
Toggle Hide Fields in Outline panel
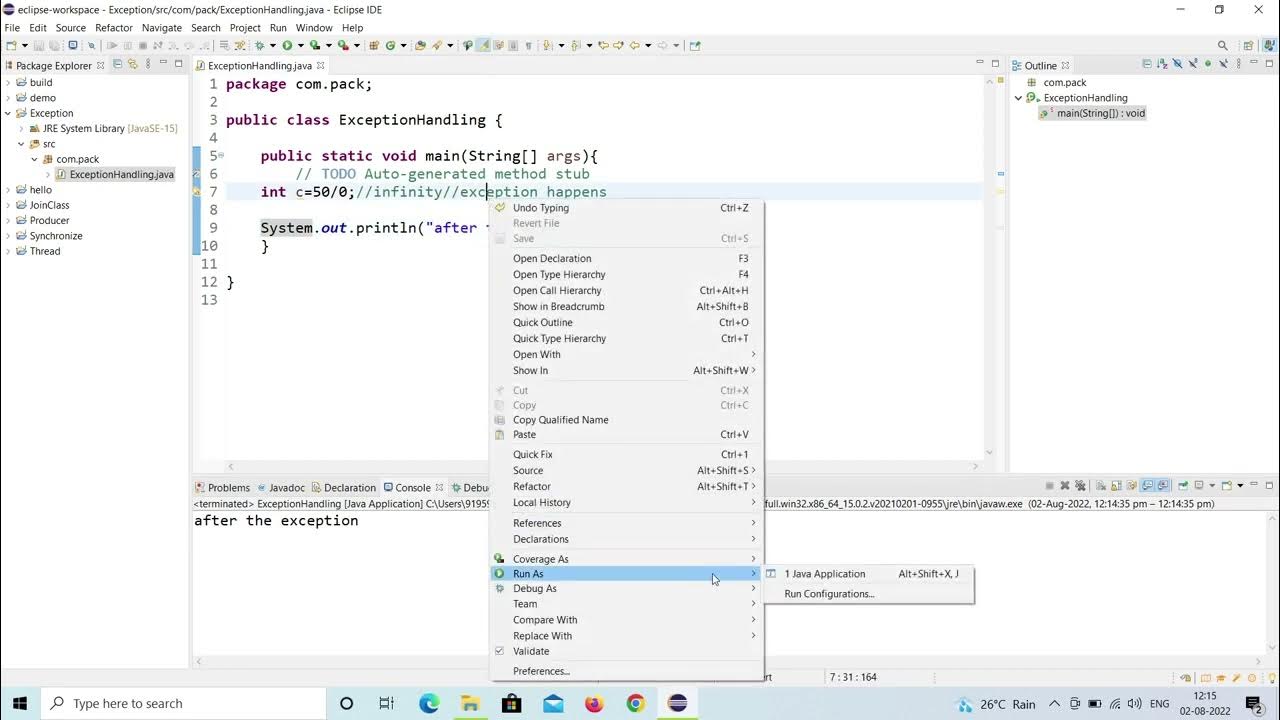[1177, 64]
